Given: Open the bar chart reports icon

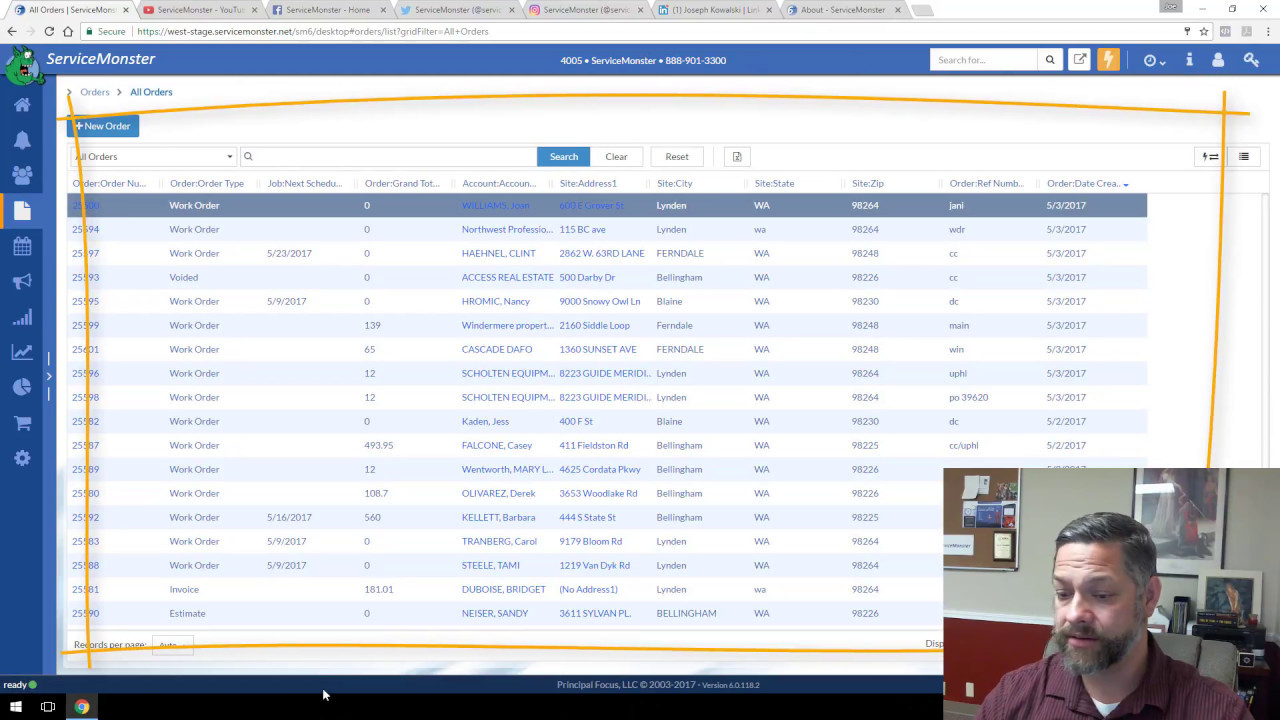Looking at the screenshot, I should [22, 318].
